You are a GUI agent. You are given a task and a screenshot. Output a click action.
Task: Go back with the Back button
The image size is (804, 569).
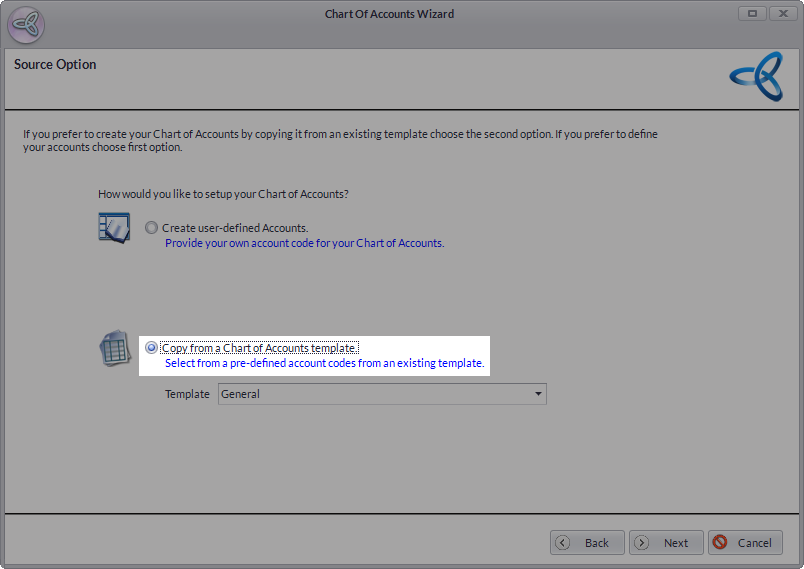pos(587,543)
